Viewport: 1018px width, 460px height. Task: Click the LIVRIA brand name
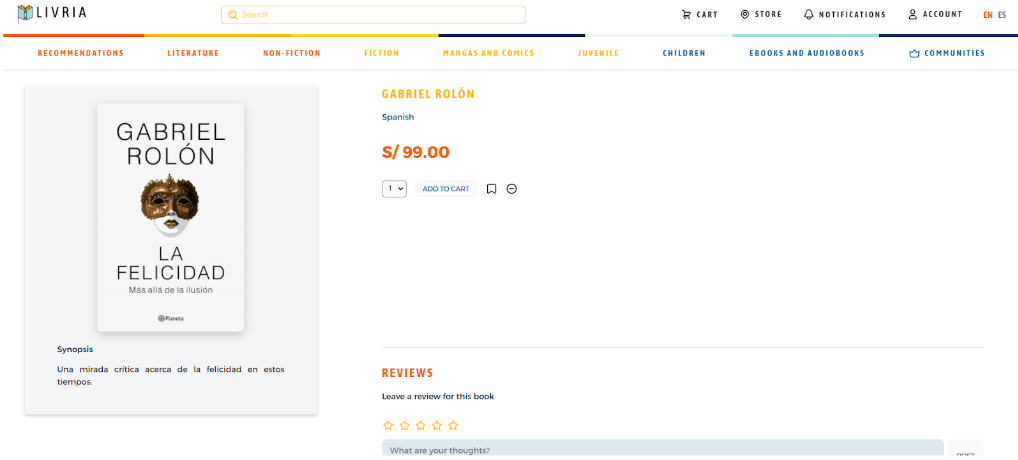click(x=61, y=12)
